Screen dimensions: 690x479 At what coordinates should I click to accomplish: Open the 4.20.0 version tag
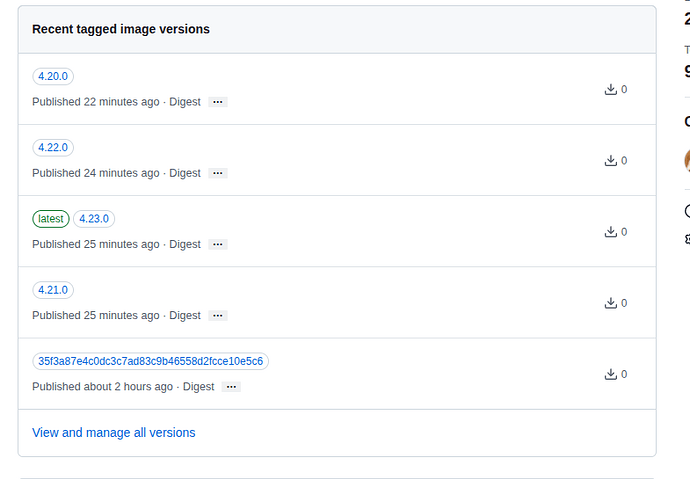53,76
